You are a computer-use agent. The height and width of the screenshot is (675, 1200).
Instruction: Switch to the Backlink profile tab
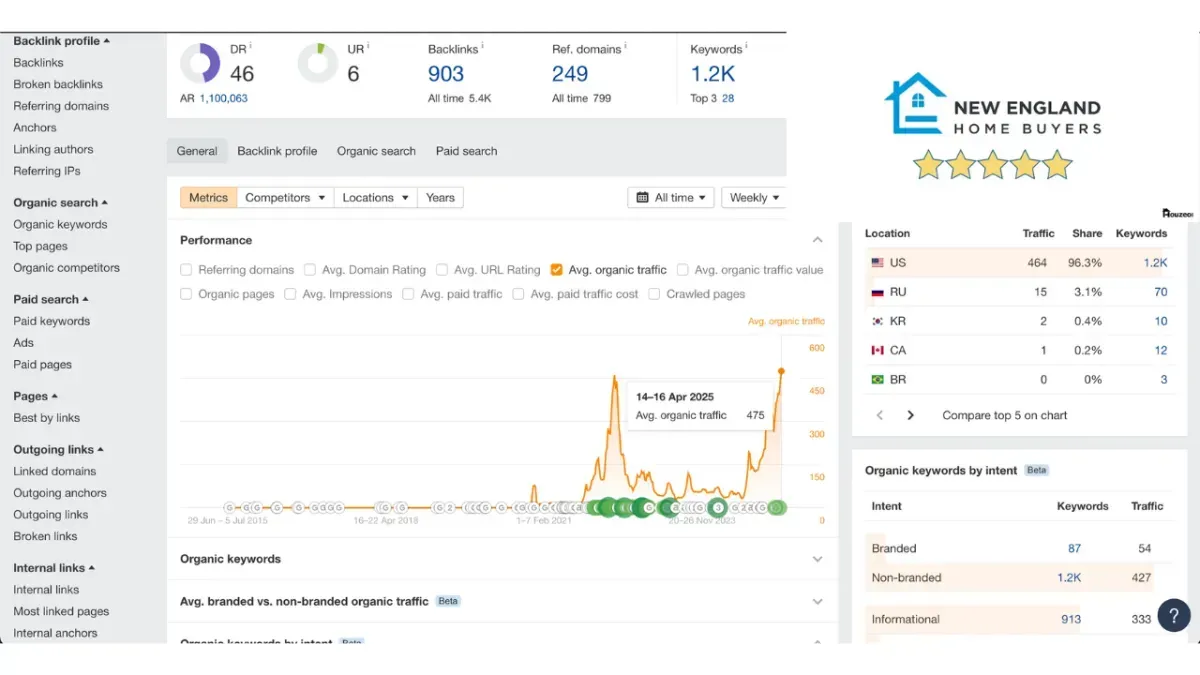(x=277, y=151)
